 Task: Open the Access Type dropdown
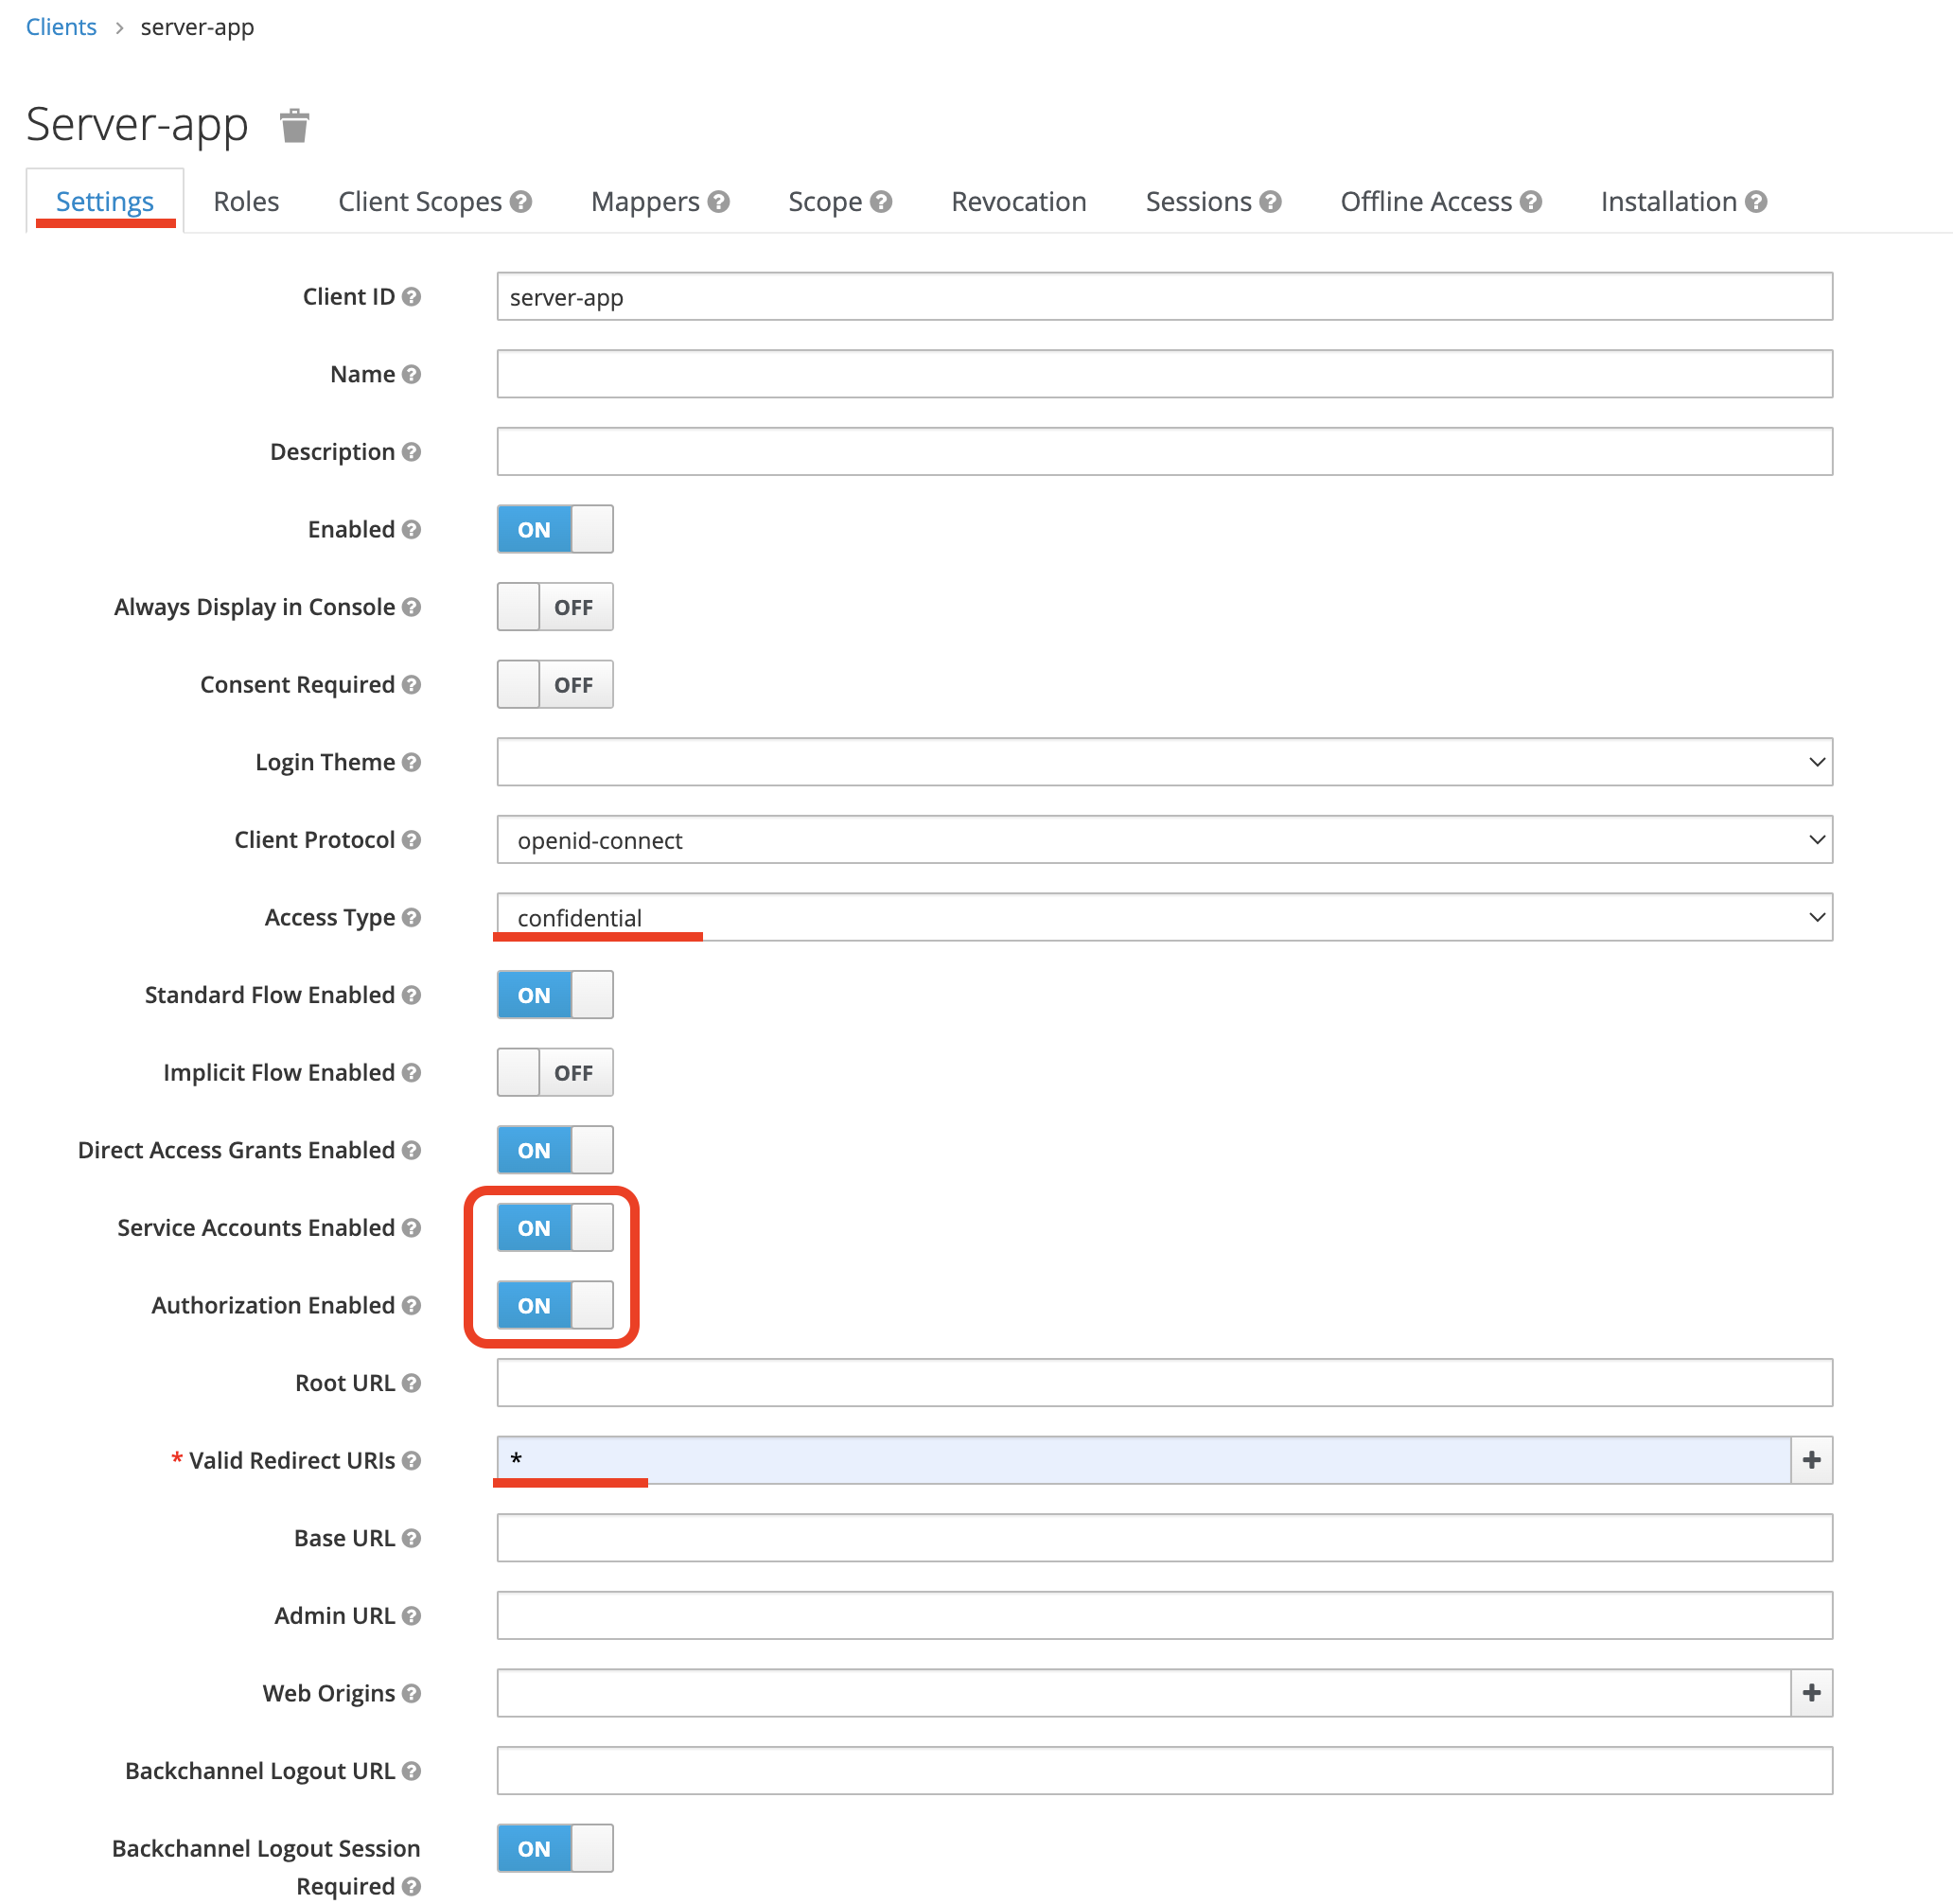pos(1163,917)
